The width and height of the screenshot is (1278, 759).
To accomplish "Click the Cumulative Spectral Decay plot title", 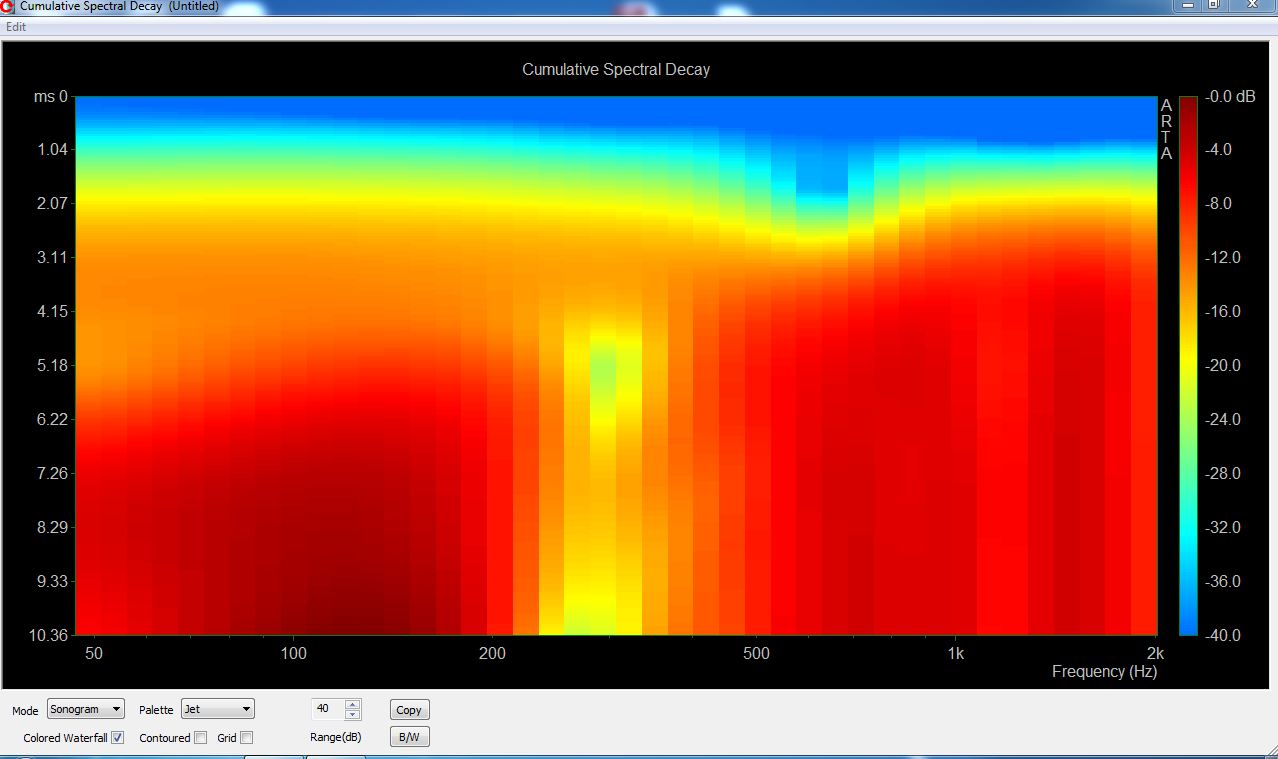I will pos(616,70).
